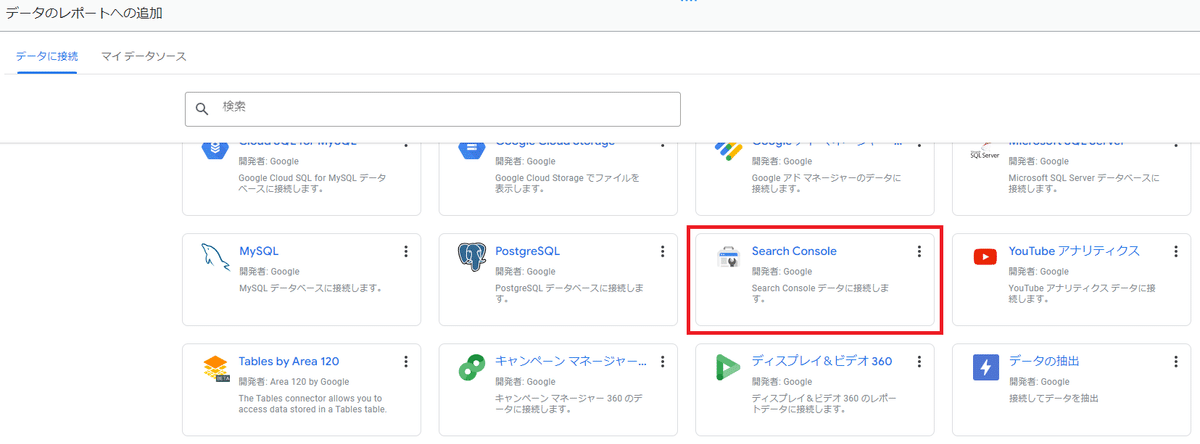
Task: Select the ディスプレイ＆ビデオ 360 title
Action: pyautogui.click(x=822, y=361)
